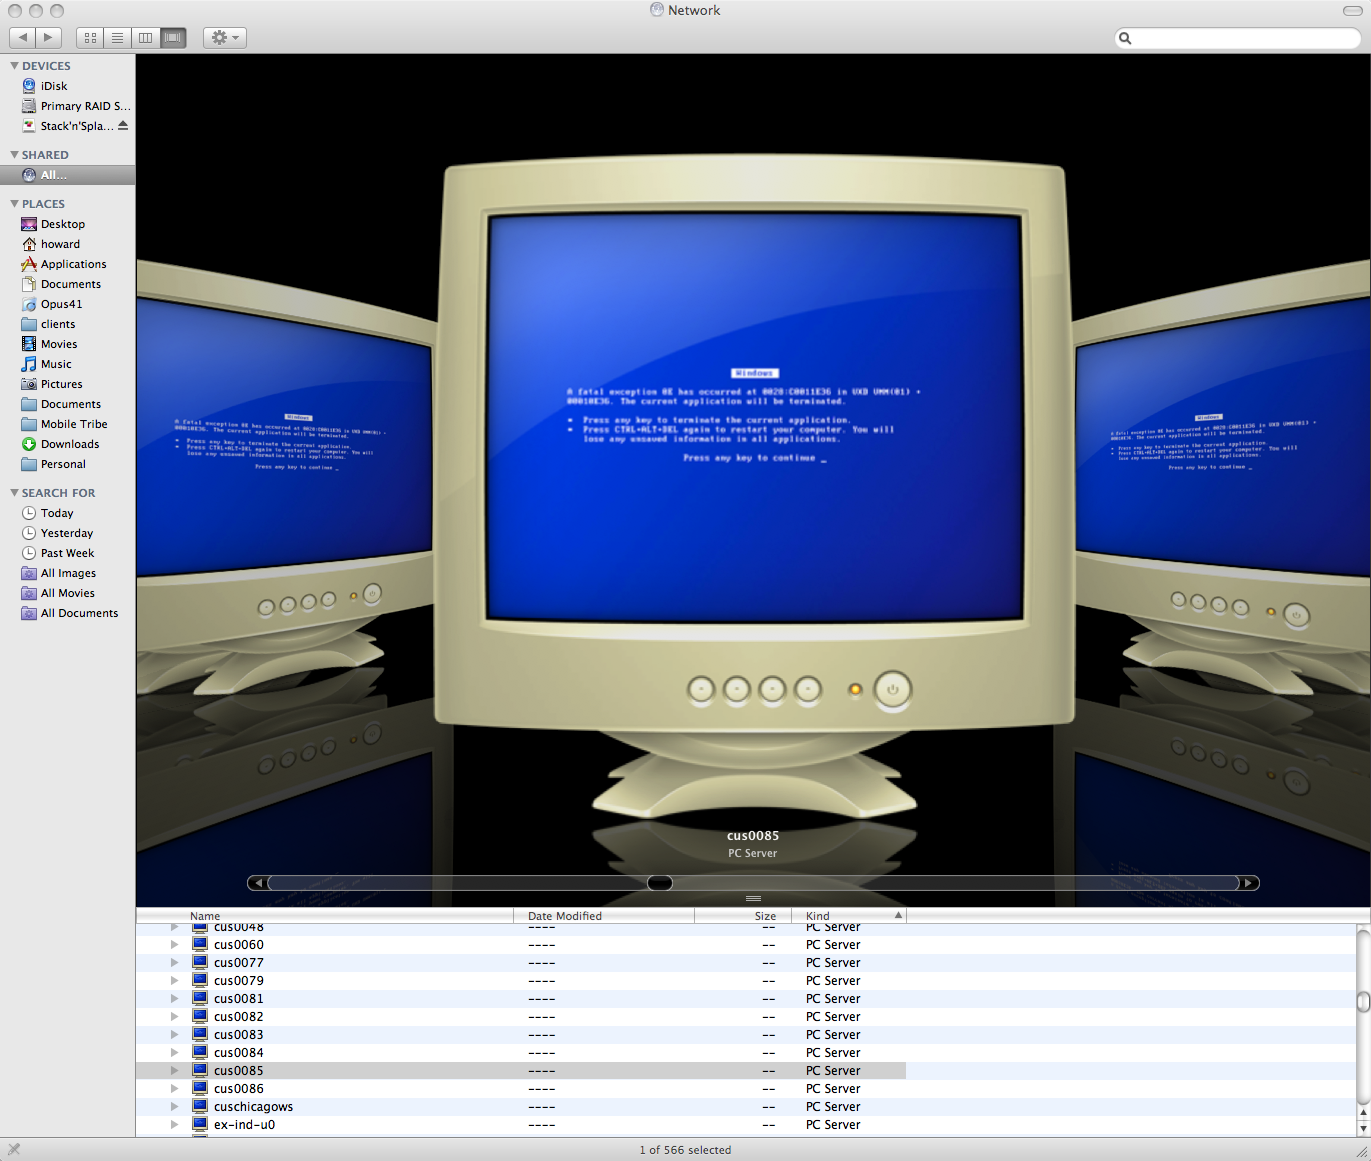
Task: Expand the cuschicagows row
Action: coord(174,1107)
